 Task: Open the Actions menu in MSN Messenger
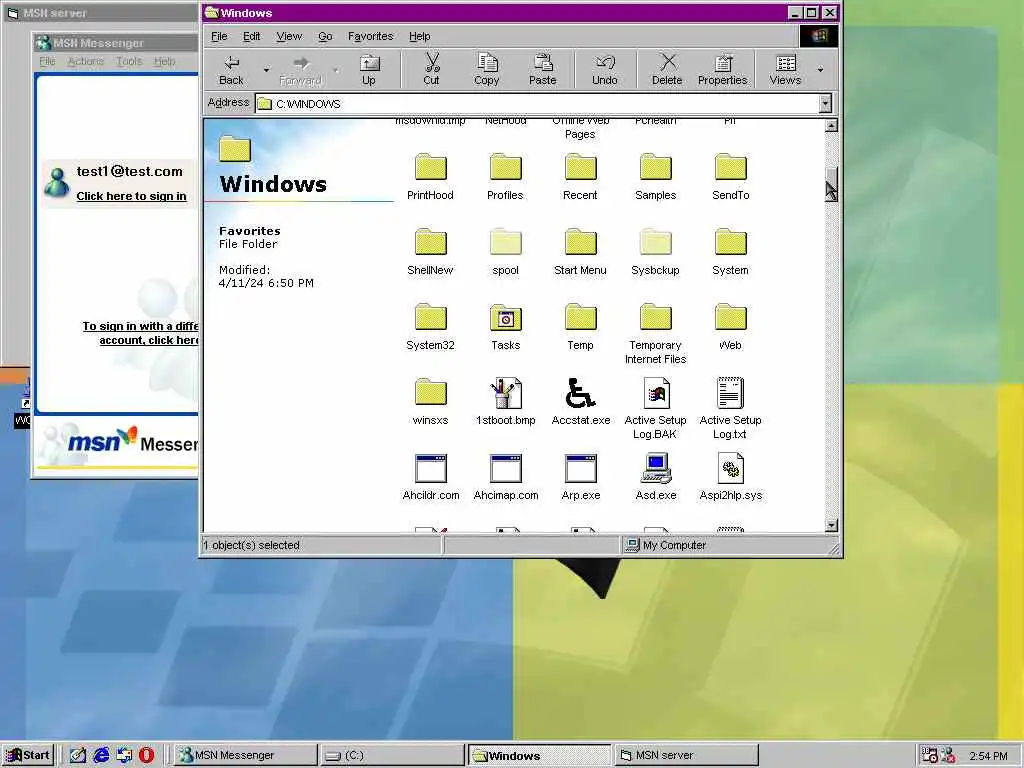pyautogui.click(x=86, y=61)
